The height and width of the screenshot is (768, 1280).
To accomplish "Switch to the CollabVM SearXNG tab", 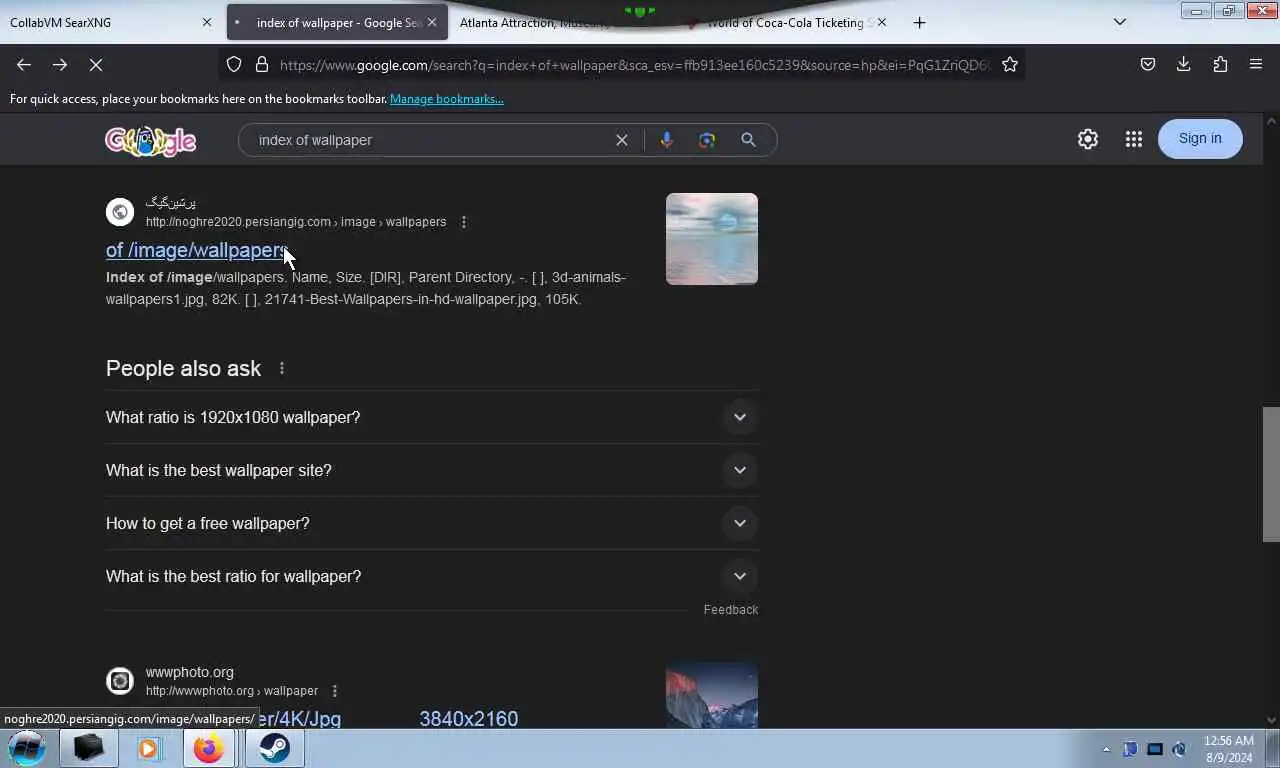I will [x=108, y=22].
